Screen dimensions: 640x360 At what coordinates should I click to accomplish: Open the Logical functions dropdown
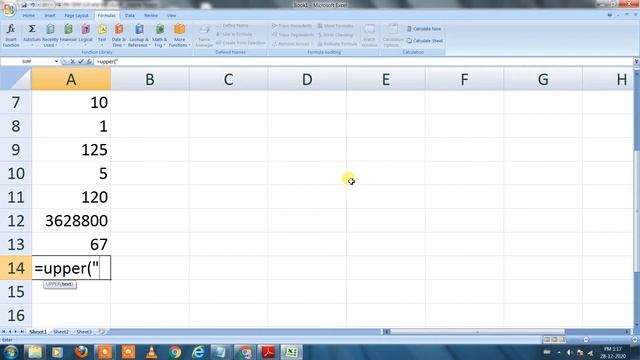click(85, 35)
